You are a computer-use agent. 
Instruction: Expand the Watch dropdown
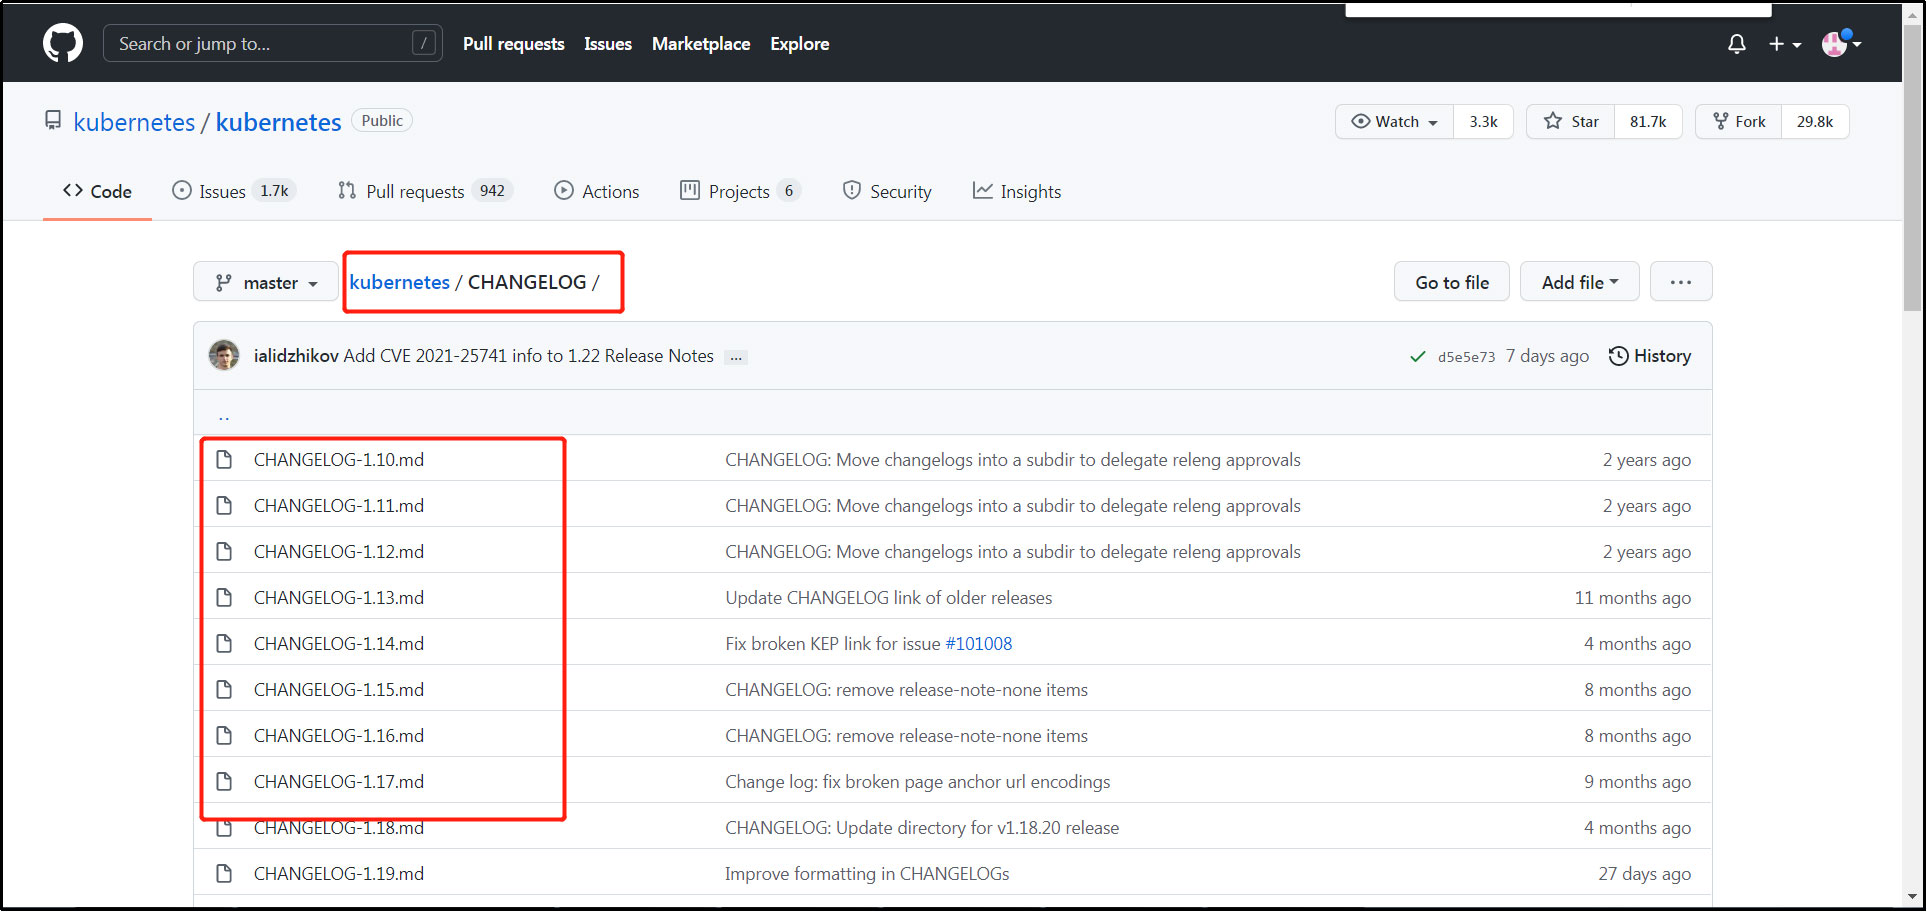(1394, 121)
